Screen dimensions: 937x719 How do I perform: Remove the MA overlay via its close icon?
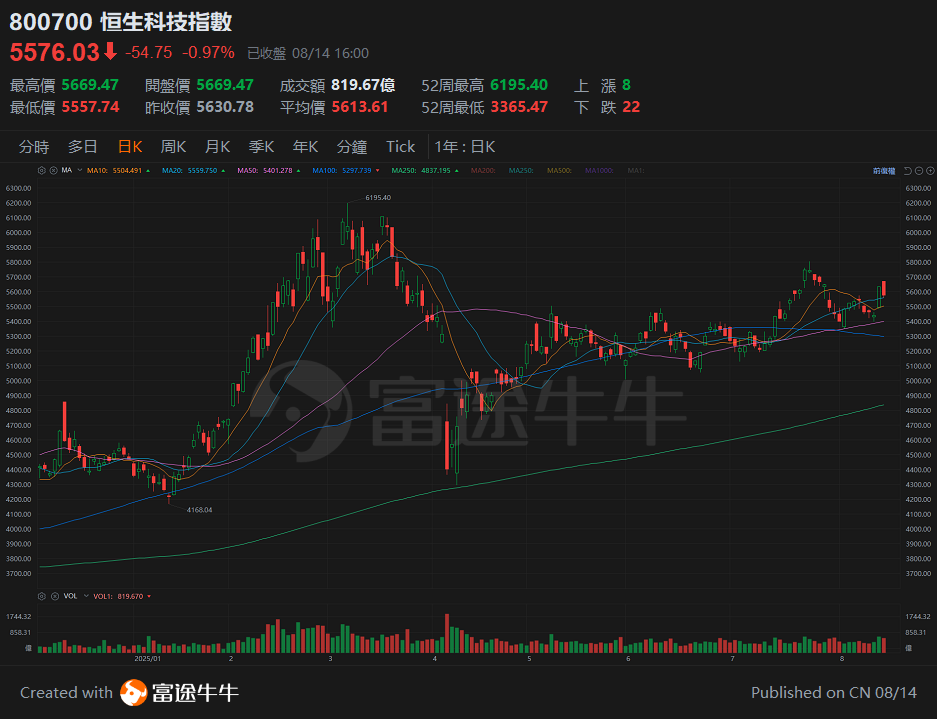point(54,171)
